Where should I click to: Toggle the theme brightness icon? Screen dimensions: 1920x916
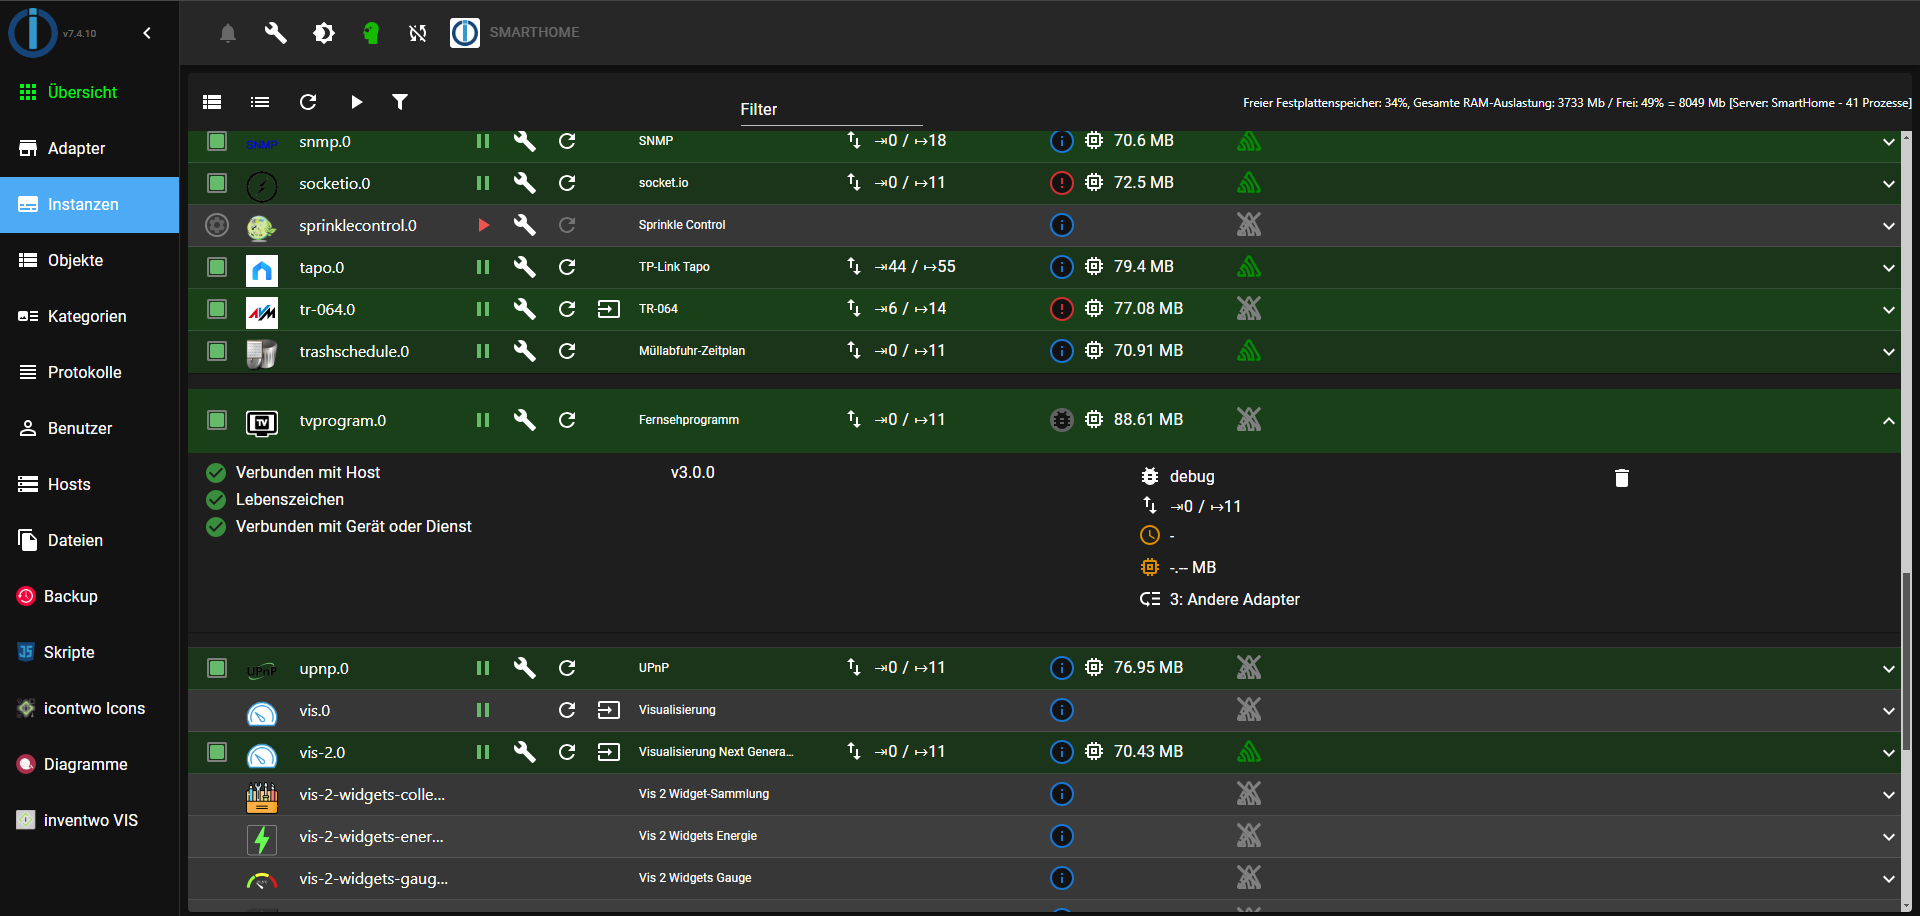324,33
